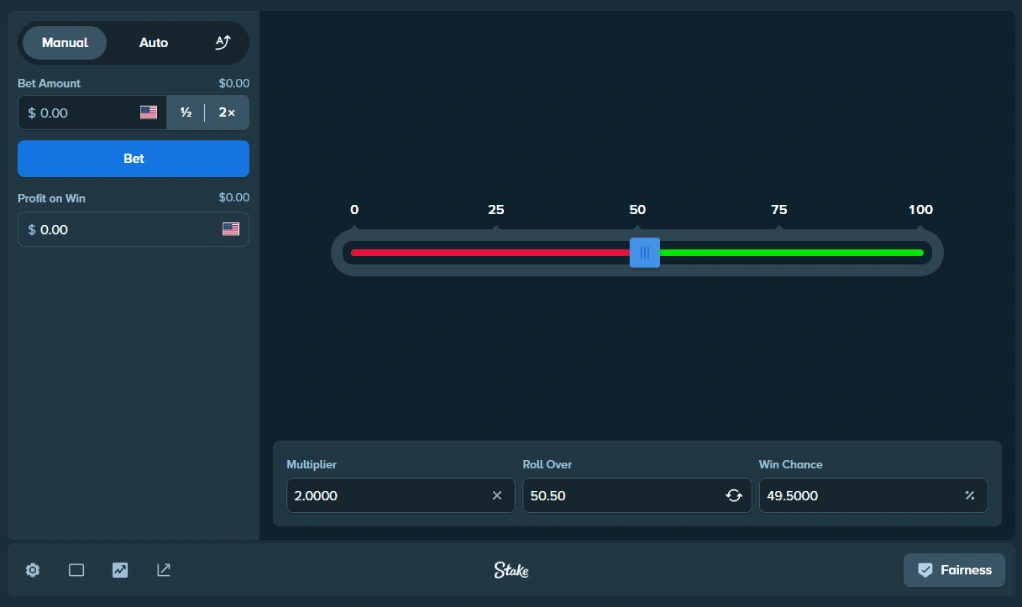
Task: Open the Fairness dialog
Action: click(x=954, y=570)
